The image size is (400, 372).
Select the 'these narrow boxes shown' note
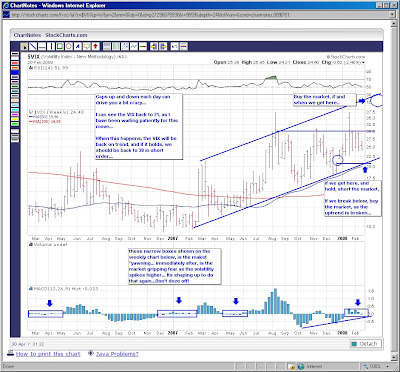point(175,266)
